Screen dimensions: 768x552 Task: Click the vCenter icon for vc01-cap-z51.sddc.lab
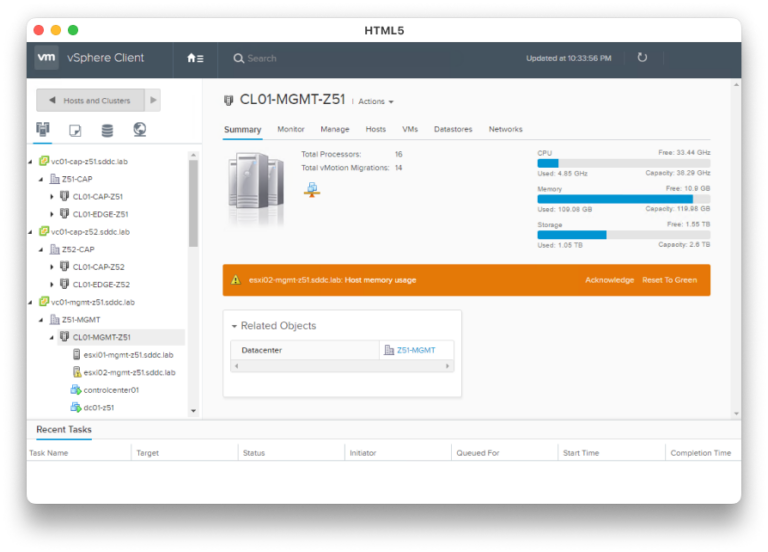(x=44, y=161)
